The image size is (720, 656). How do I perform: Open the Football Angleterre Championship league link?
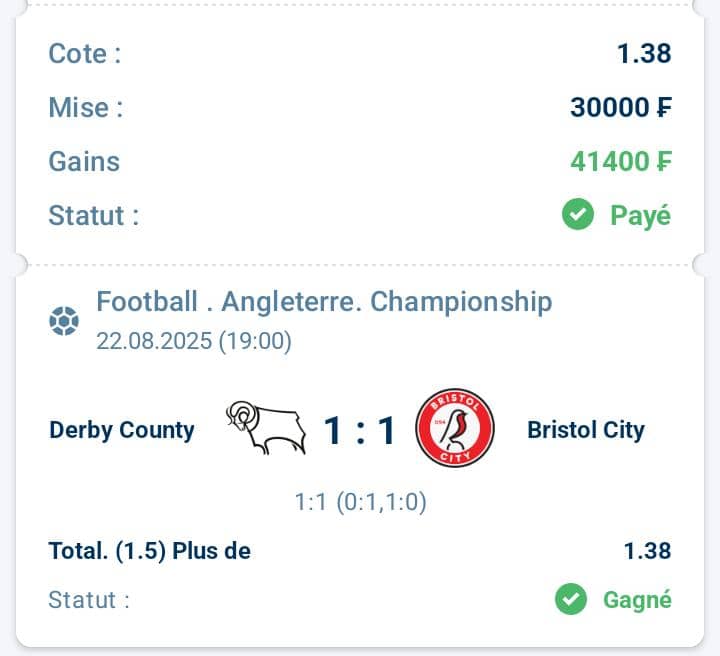(324, 301)
